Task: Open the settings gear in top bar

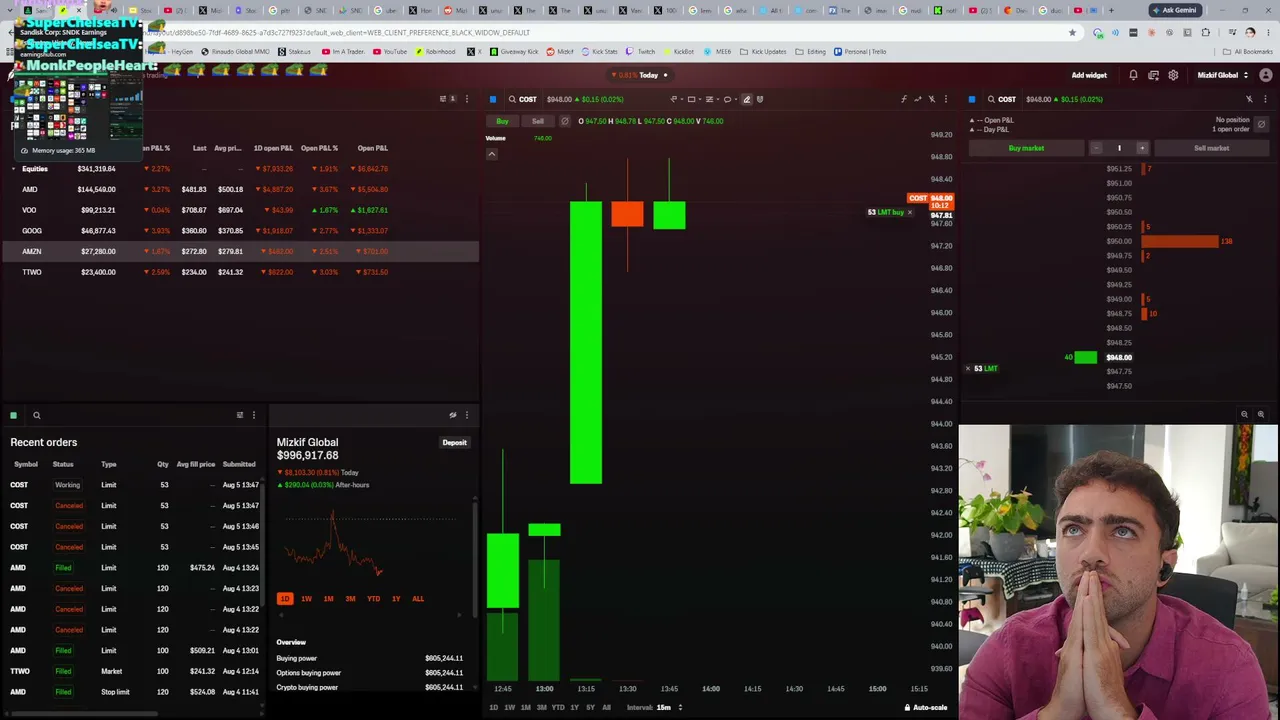Action: coord(1173,75)
